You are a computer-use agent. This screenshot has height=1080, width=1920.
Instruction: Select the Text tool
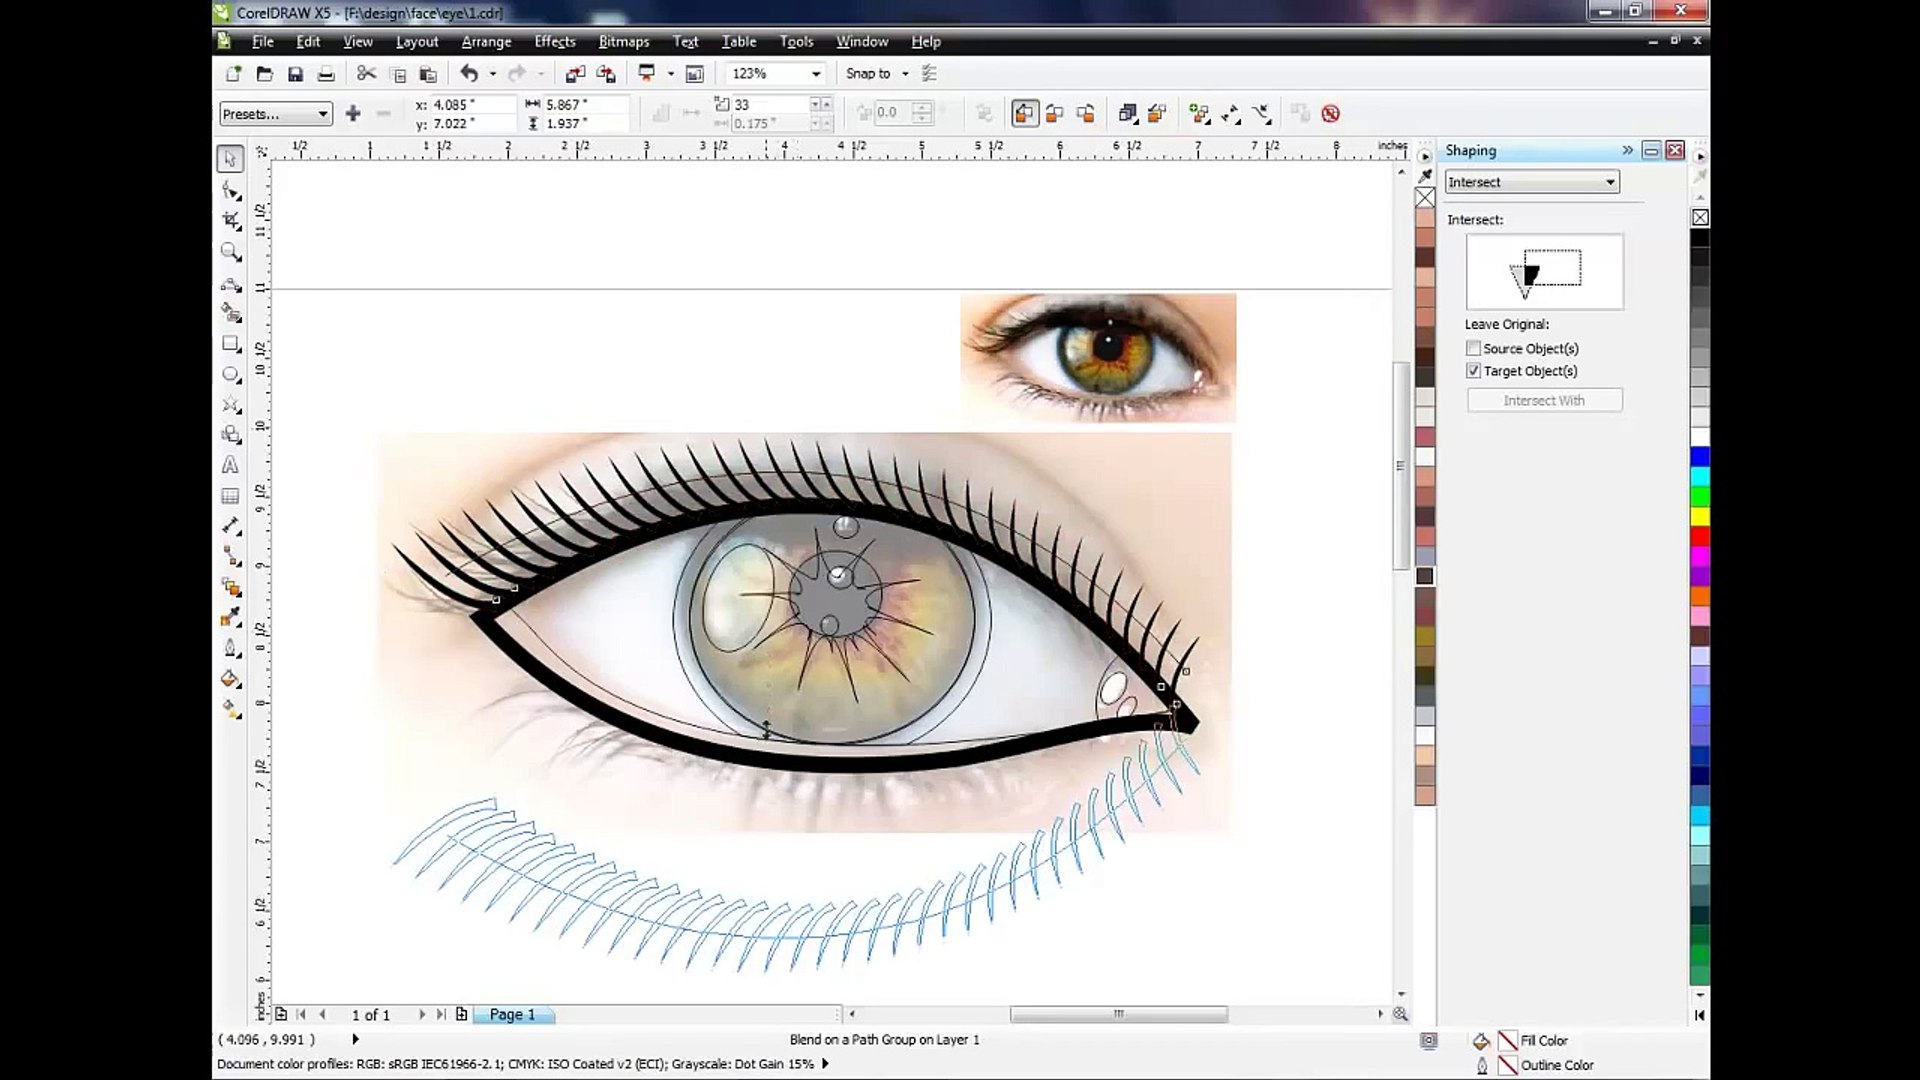[x=230, y=465]
